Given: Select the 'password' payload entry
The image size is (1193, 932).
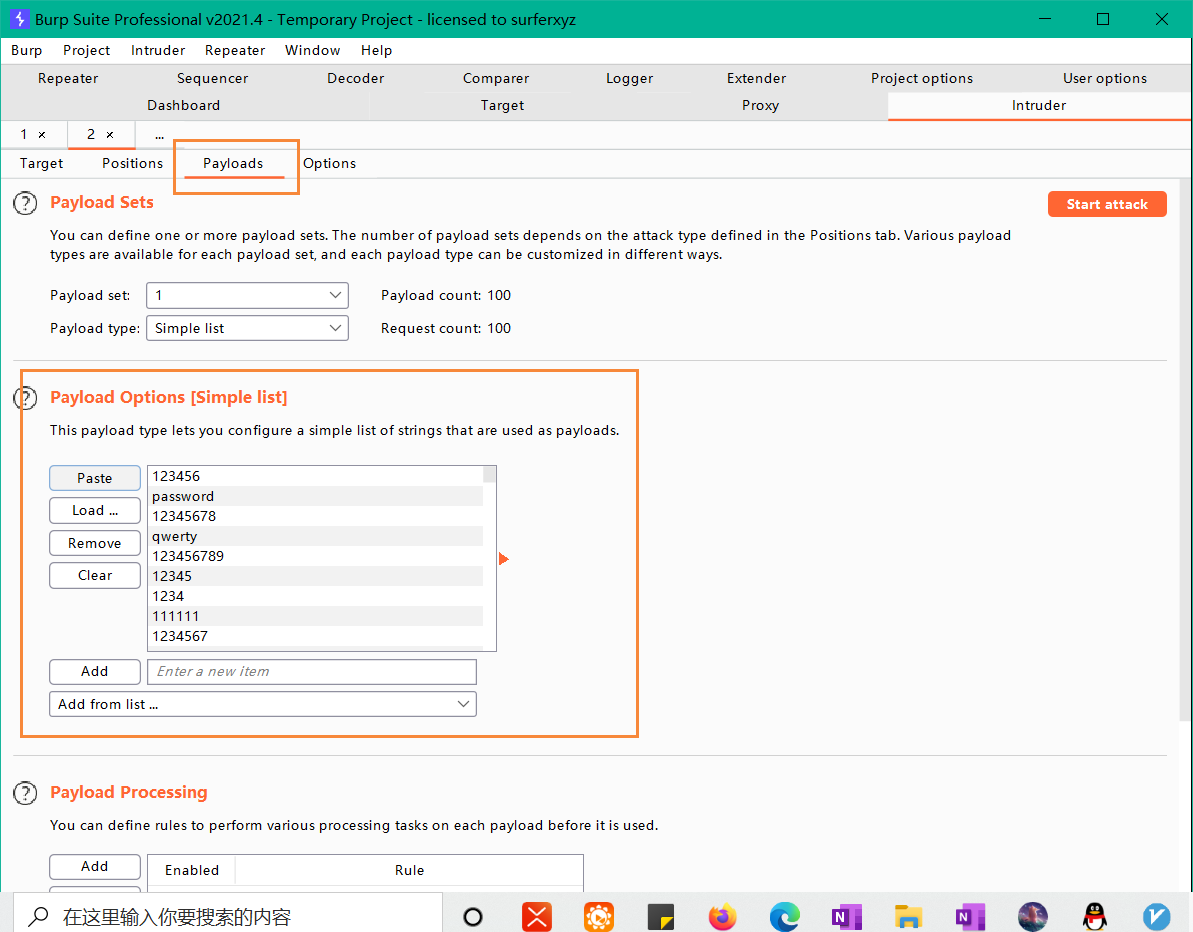Looking at the screenshot, I should [316, 496].
